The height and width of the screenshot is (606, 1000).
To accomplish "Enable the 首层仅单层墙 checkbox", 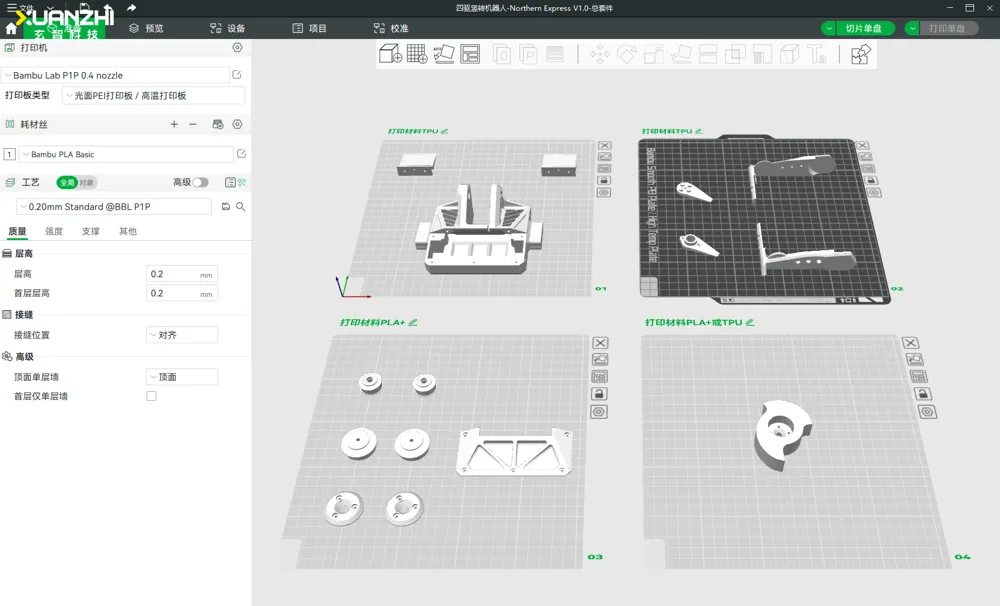I will coord(152,396).
